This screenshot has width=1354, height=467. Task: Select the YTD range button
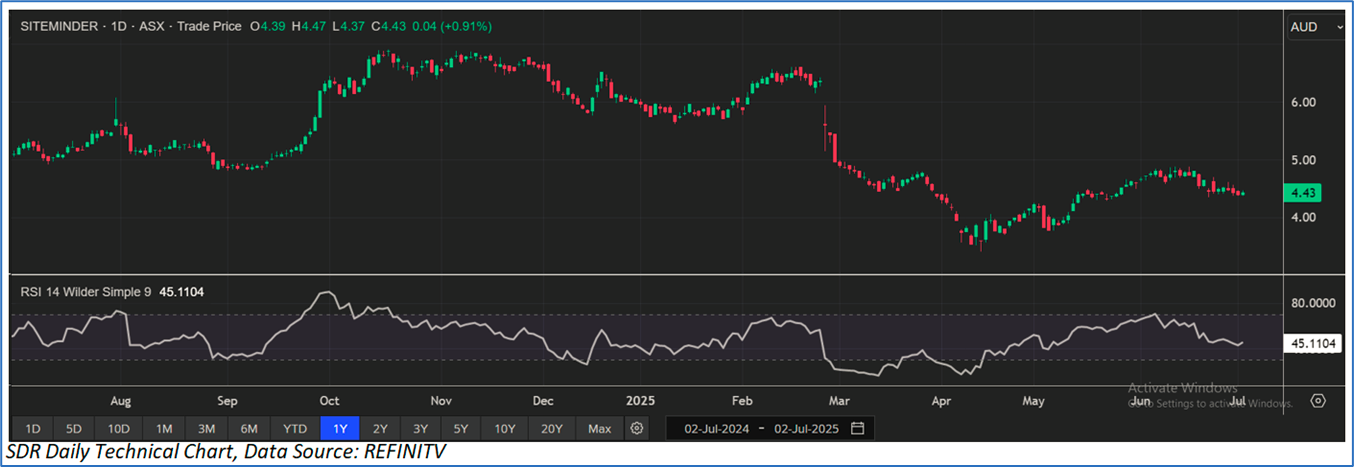pyautogui.click(x=295, y=429)
